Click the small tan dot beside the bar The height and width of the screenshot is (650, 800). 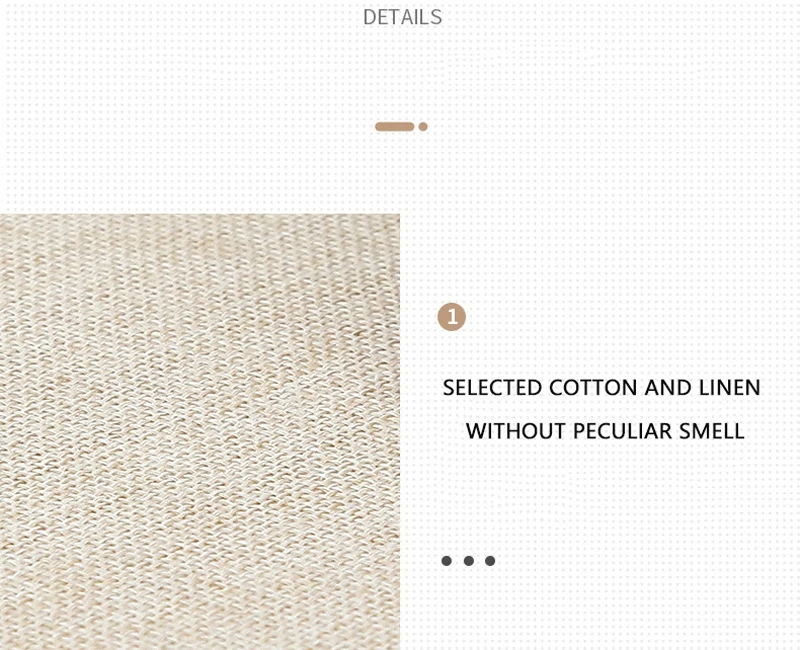423,127
